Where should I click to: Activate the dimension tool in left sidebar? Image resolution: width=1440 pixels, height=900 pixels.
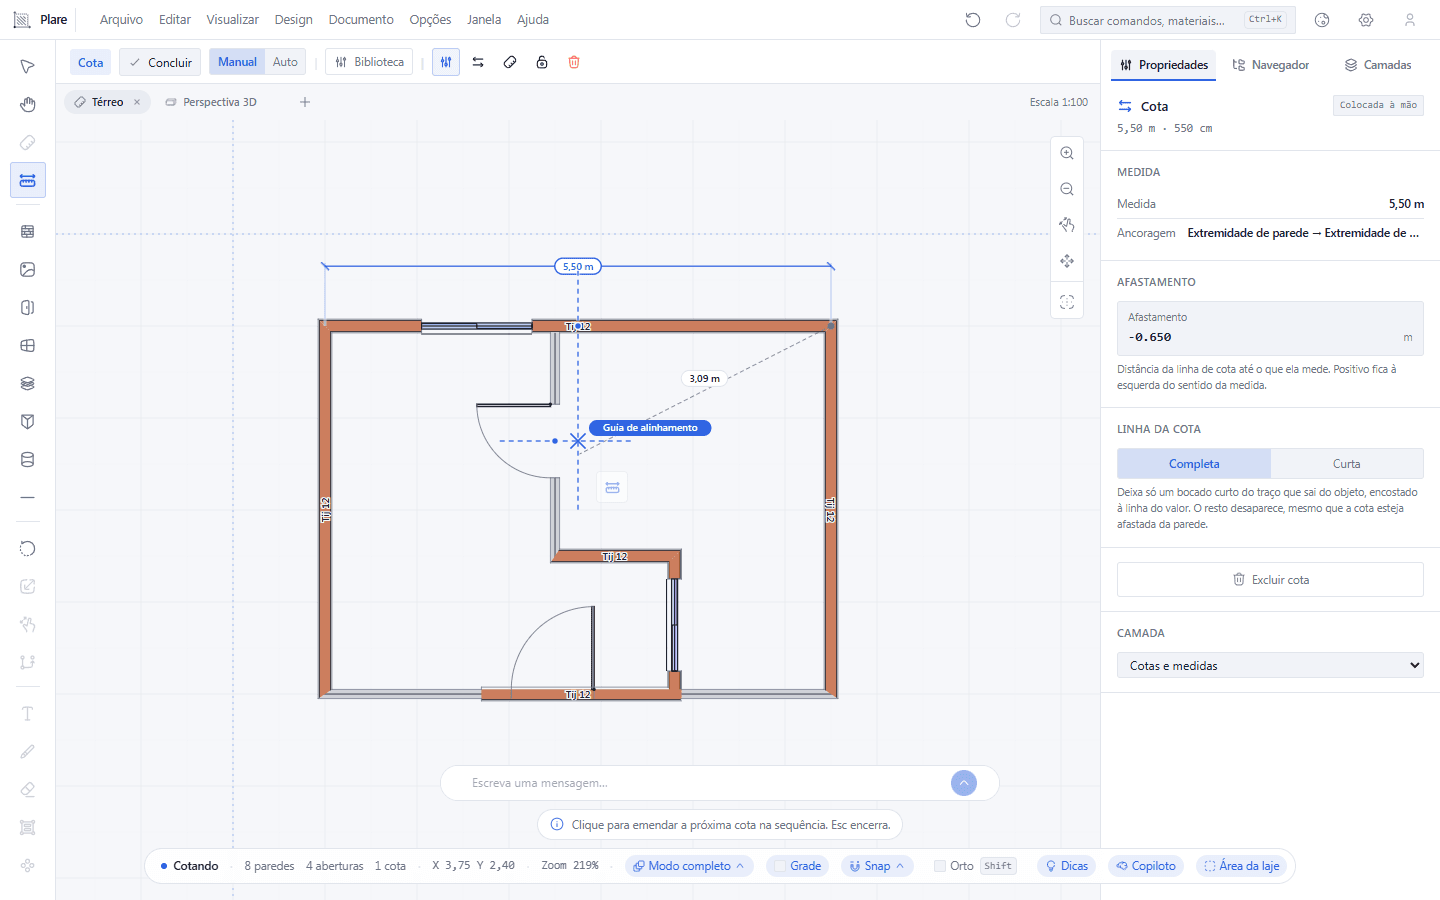pos(28,181)
